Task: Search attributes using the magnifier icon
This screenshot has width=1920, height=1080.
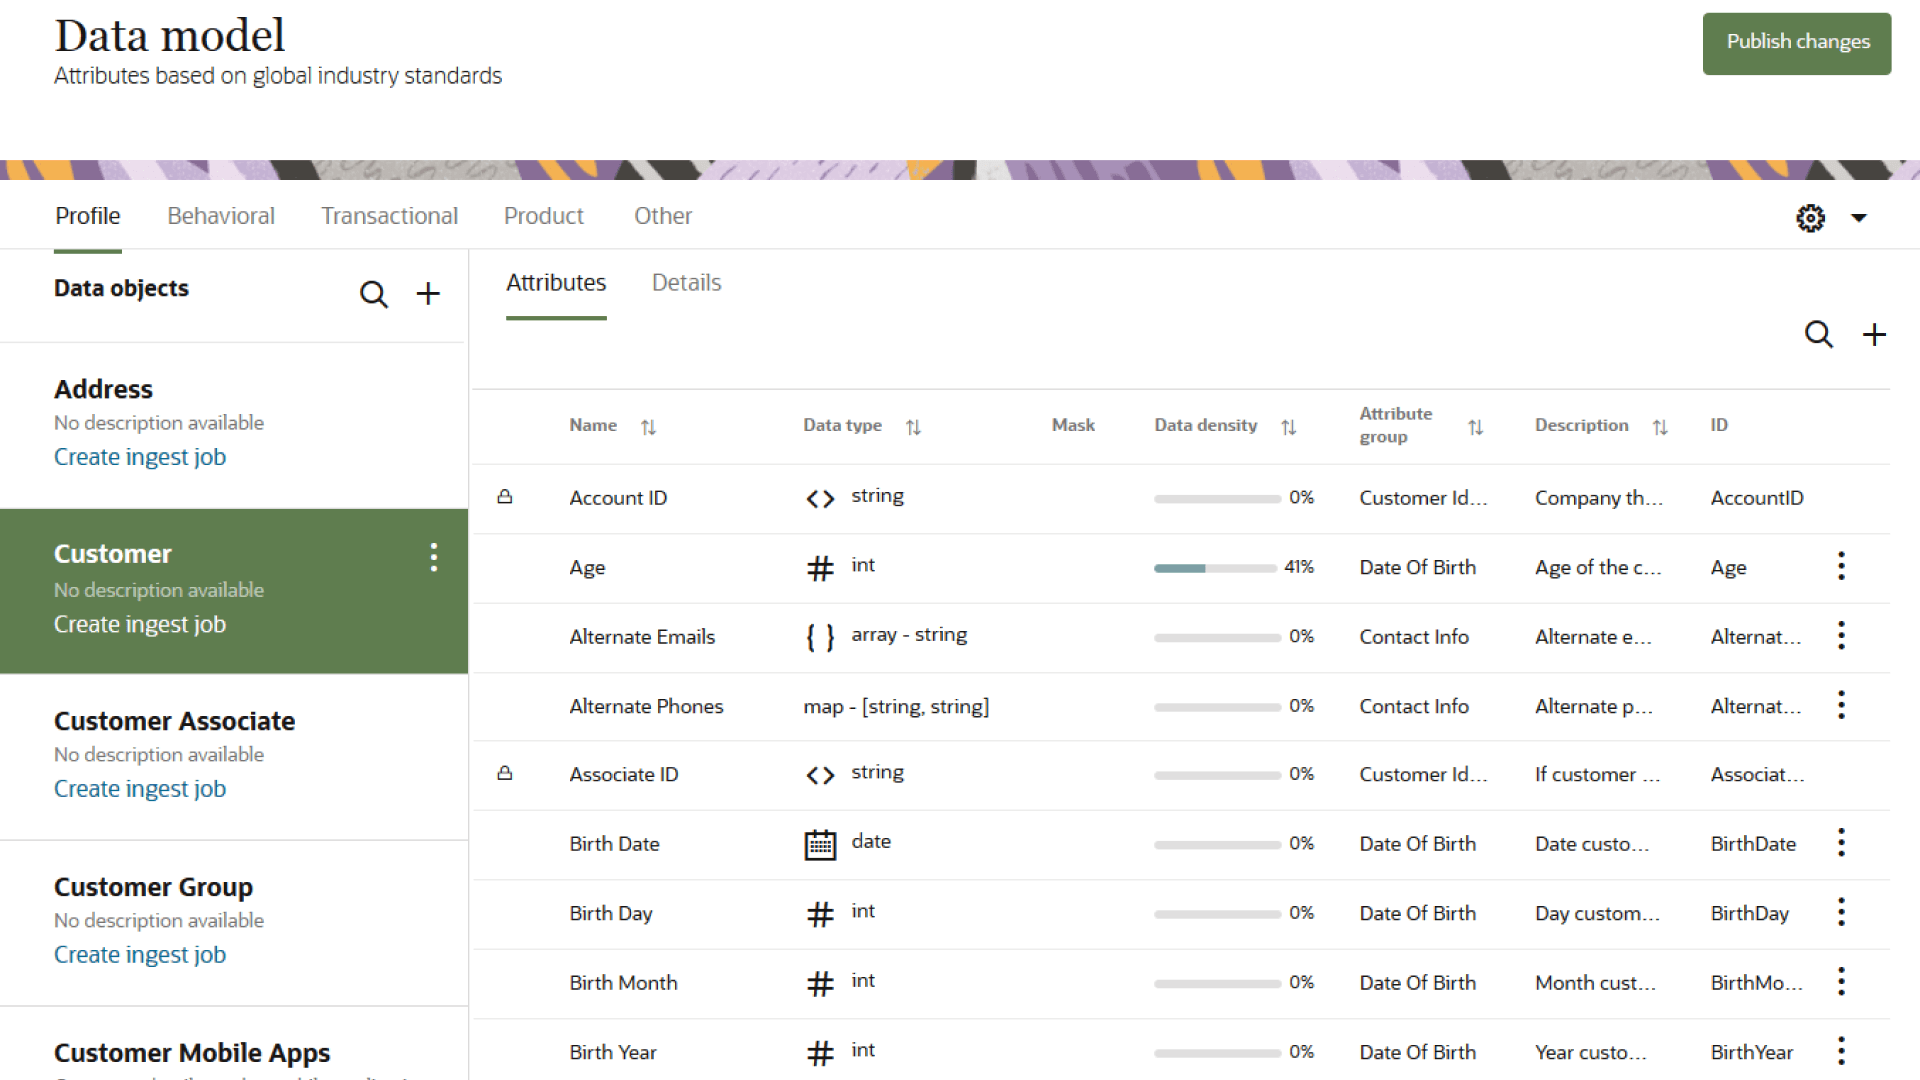Action: 1819,334
